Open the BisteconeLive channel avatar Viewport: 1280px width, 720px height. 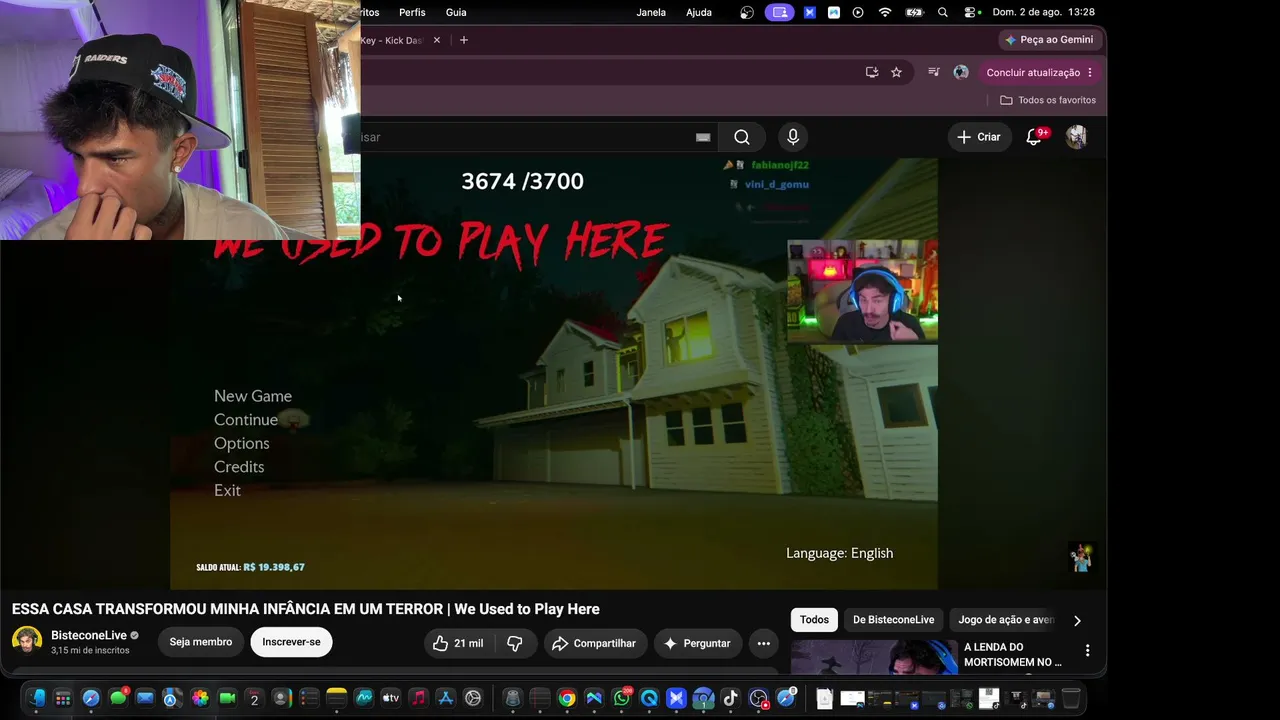coord(27,641)
